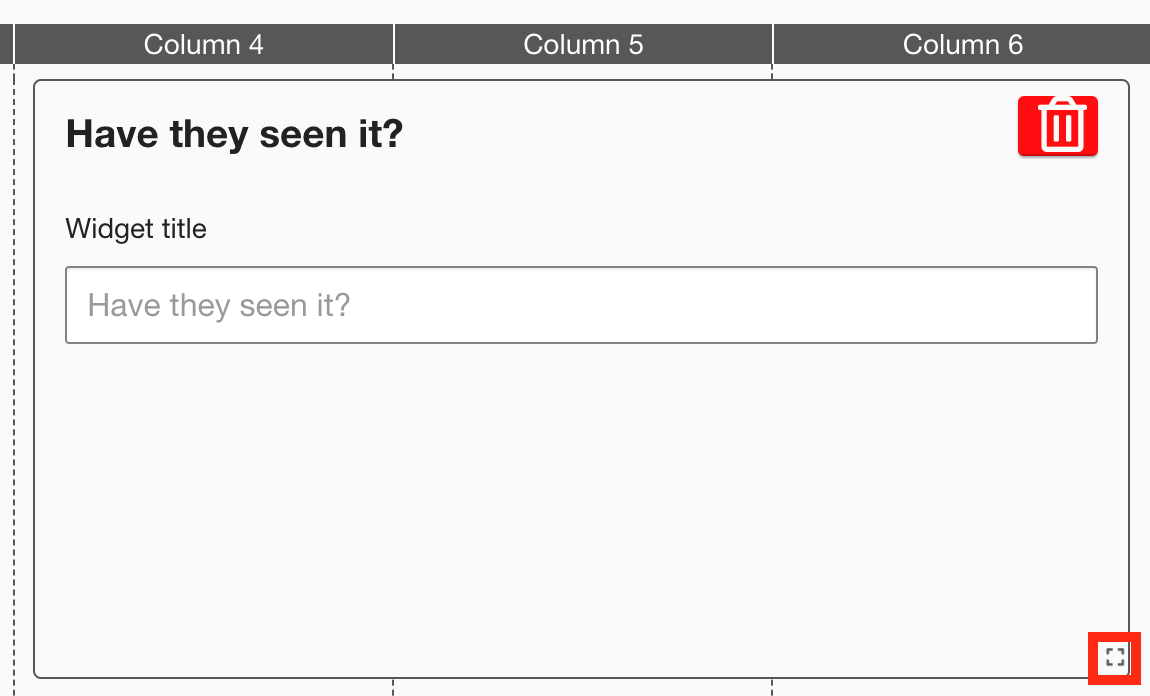Click the Column 6 header bar

pos(963,44)
